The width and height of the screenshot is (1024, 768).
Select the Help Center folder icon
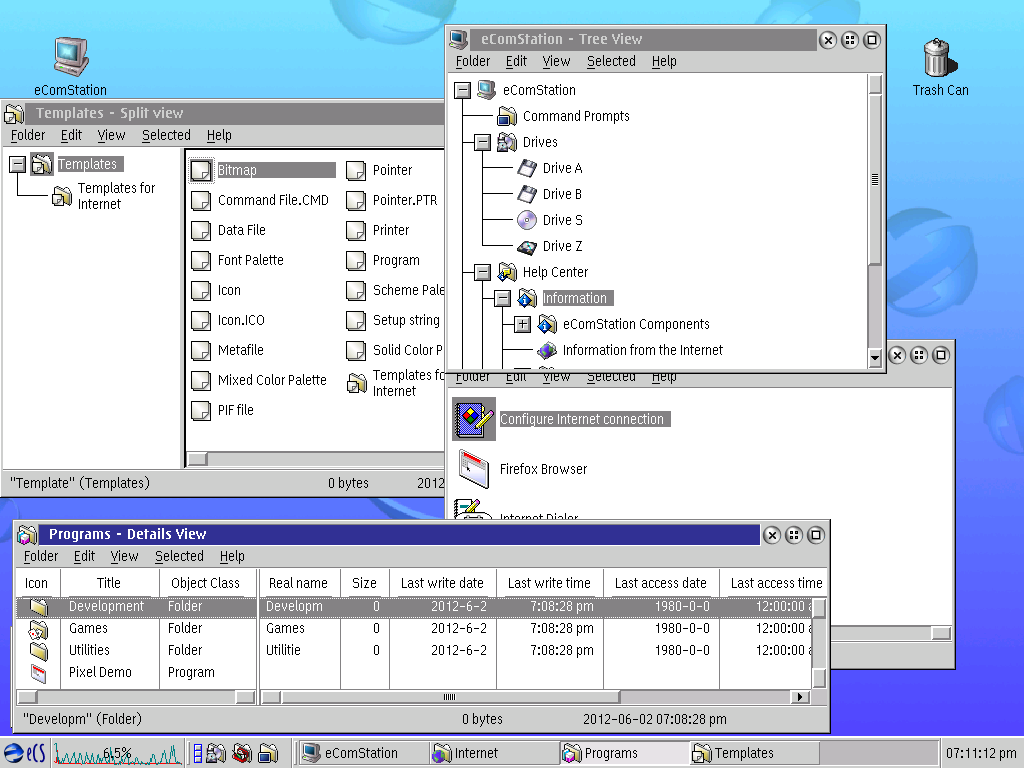click(x=507, y=272)
